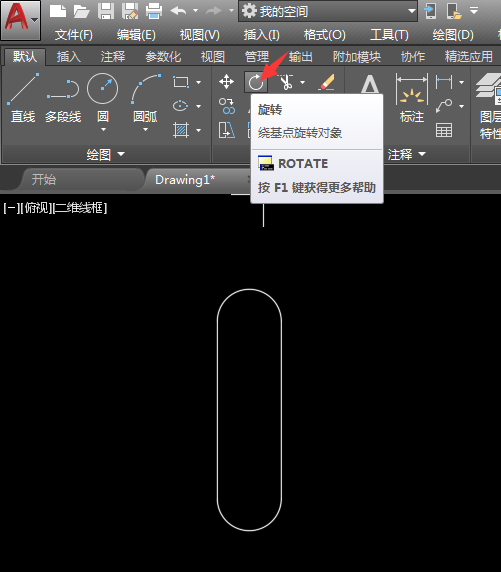Screen dimensions: 501x572
Task: Select the Ellipse draw tool
Action: pos(181,106)
